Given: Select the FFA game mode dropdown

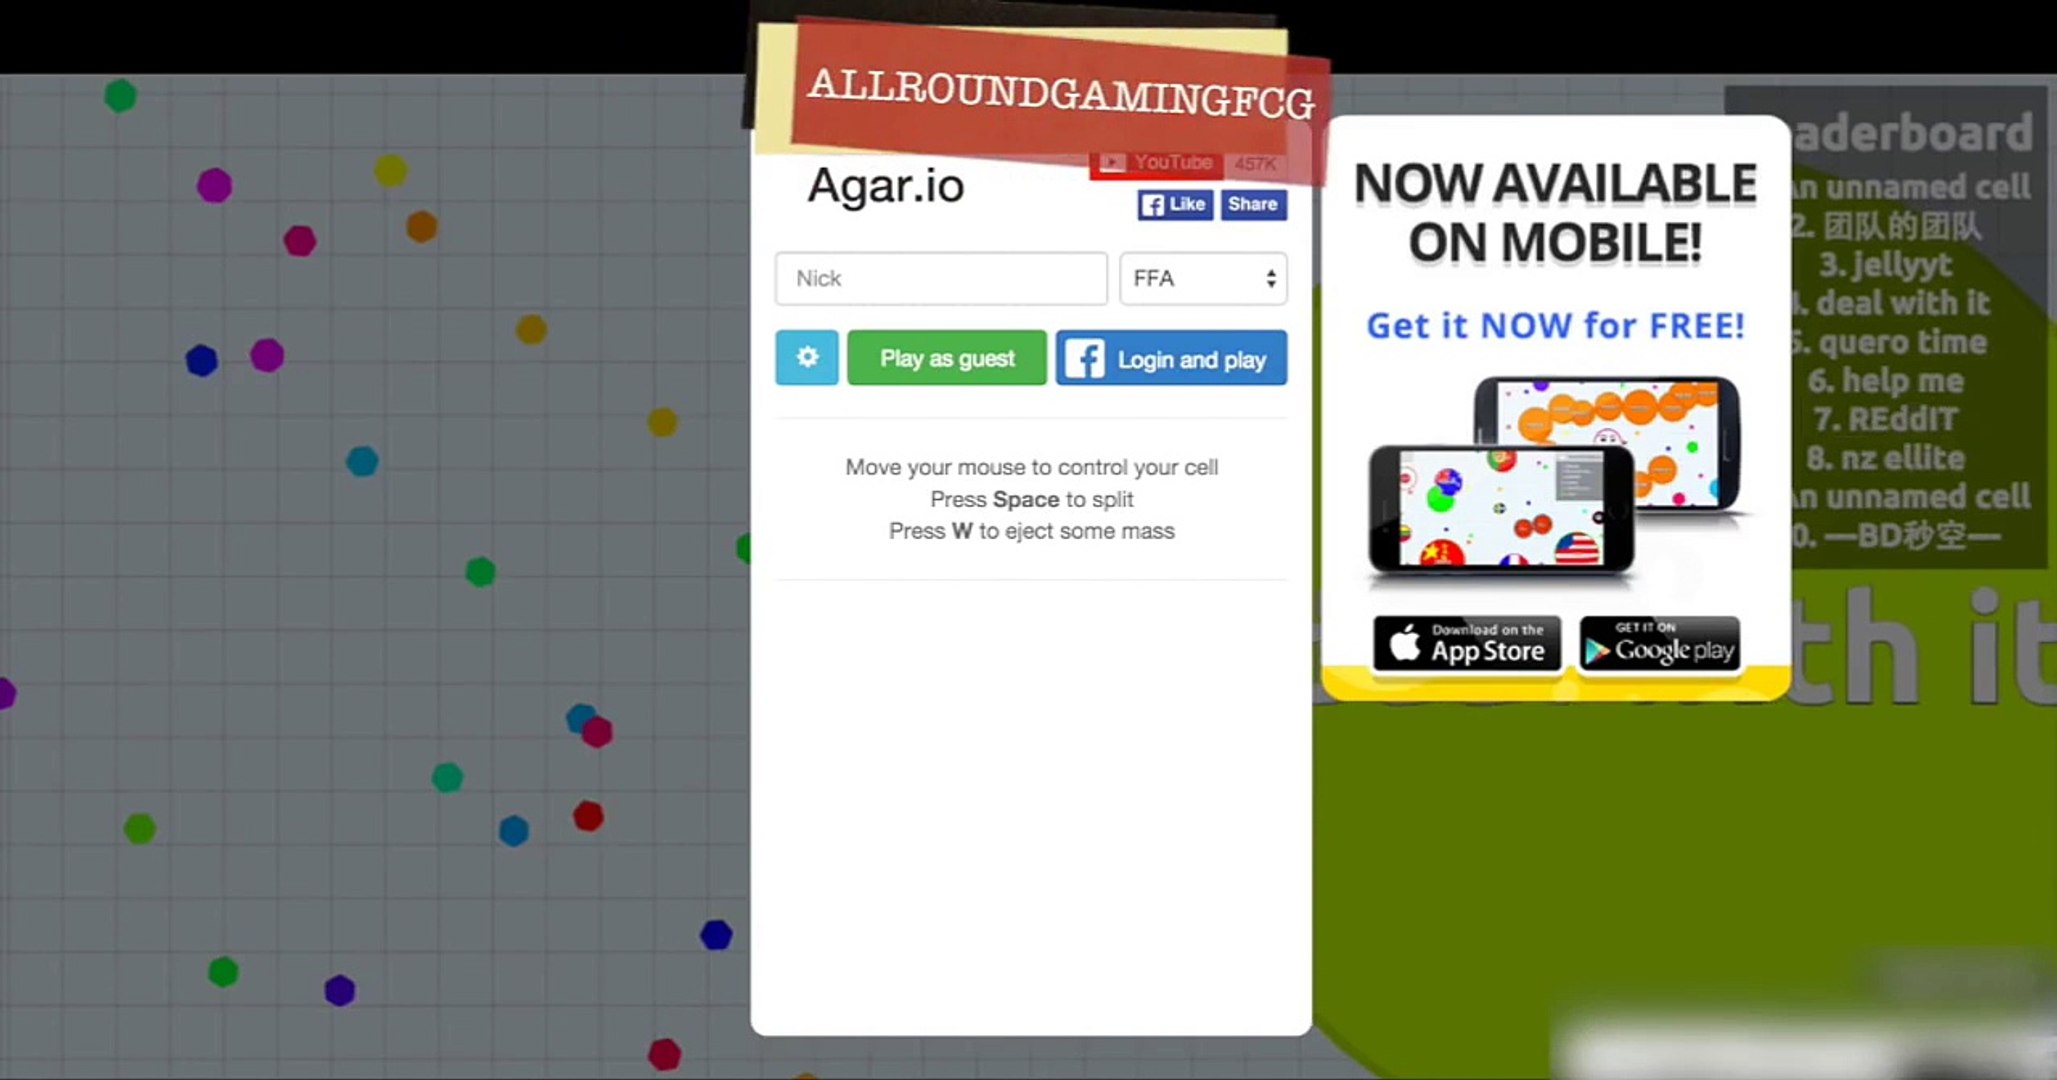Looking at the screenshot, I should [x=1201, y=277].
